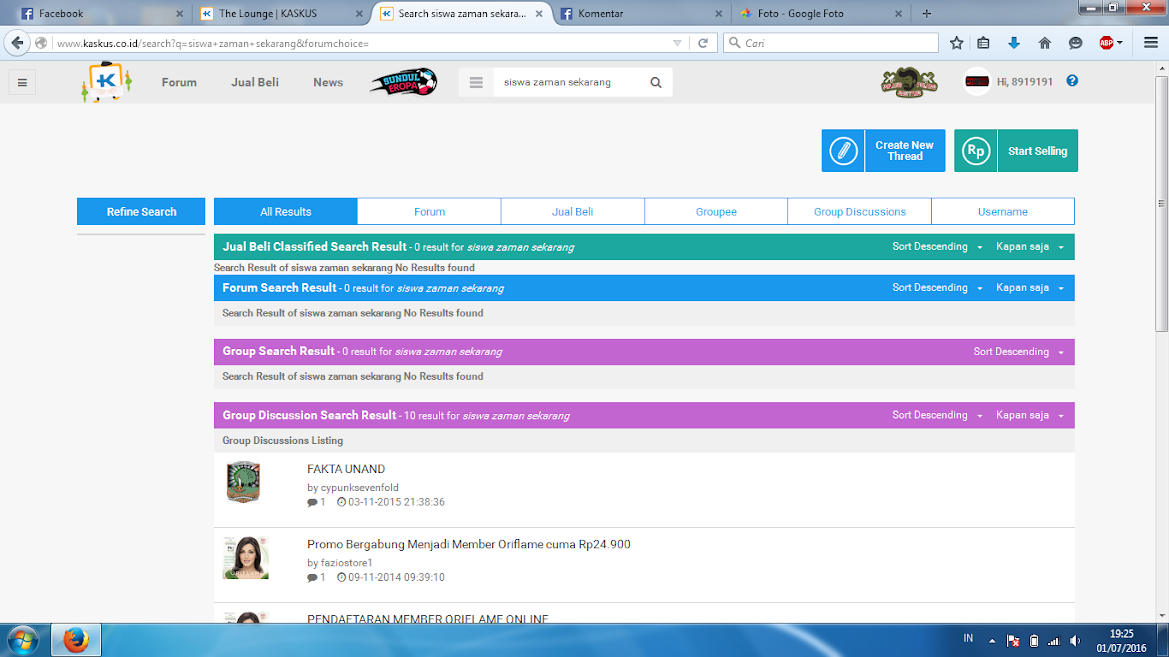Image resolution: width=1169 pixels, height=657 pixels.
Task: Click the Kaskus logo icon
Action: pos(107,81)
